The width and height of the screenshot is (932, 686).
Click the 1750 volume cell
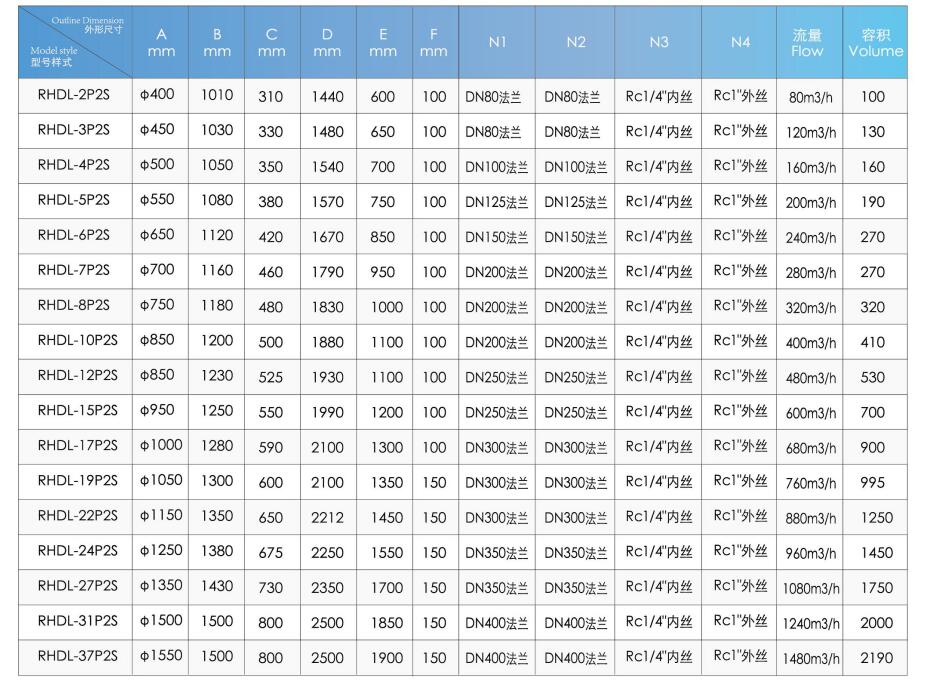click(x=877, y=587)
